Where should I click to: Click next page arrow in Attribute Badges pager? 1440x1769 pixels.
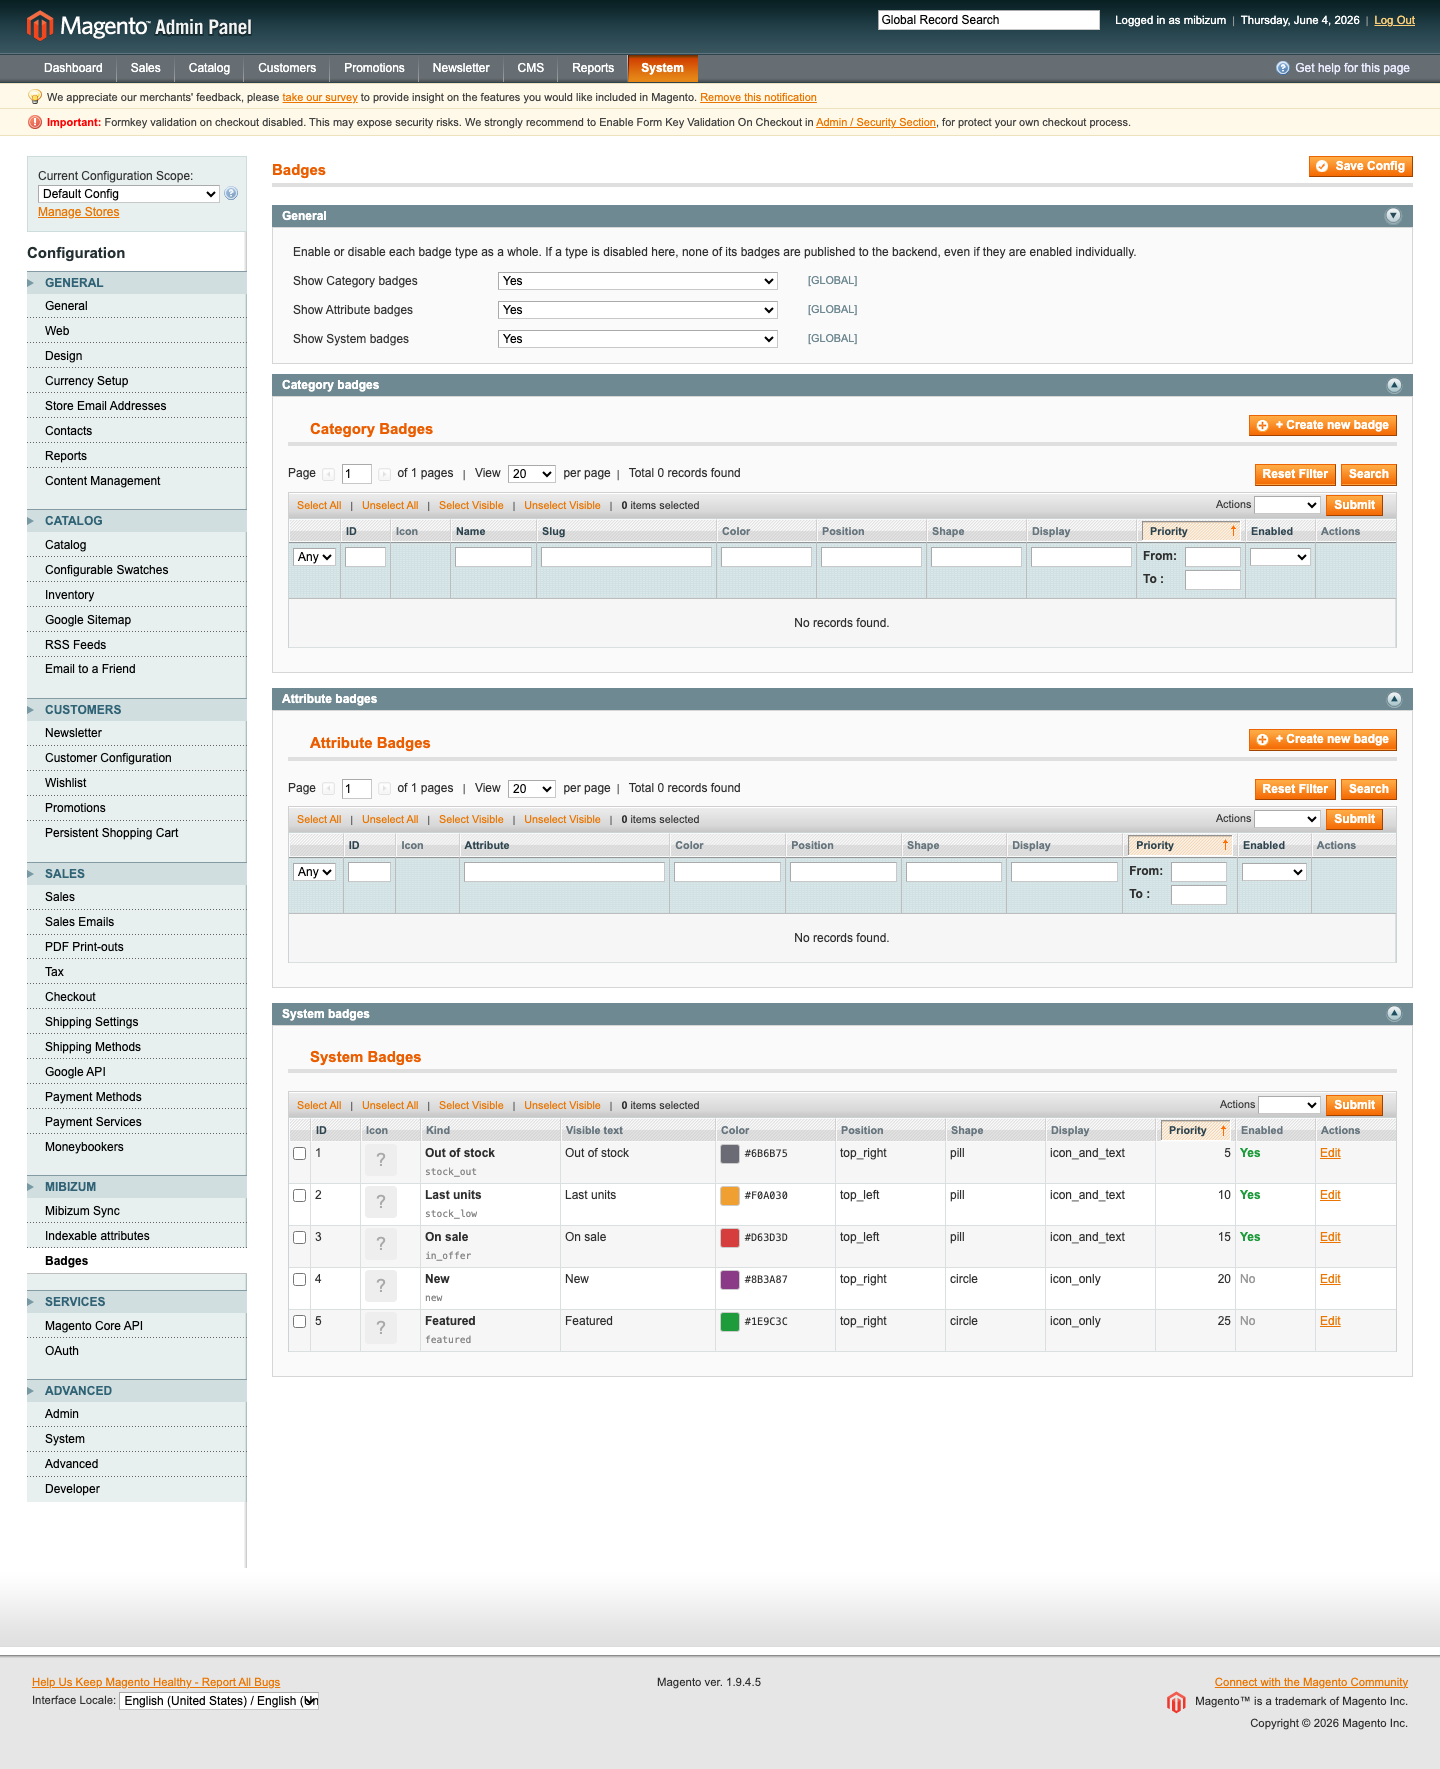(x=384, y=789)
